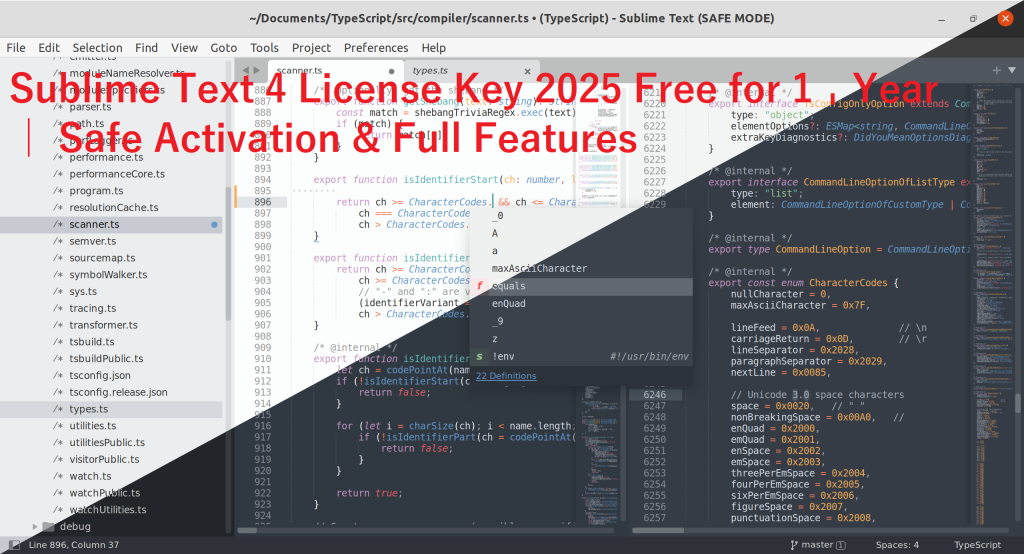Viewport: 1024px width, 554px height.
Task: Click unsaved dot on scanner.ts tab
Action: (391, 71)
